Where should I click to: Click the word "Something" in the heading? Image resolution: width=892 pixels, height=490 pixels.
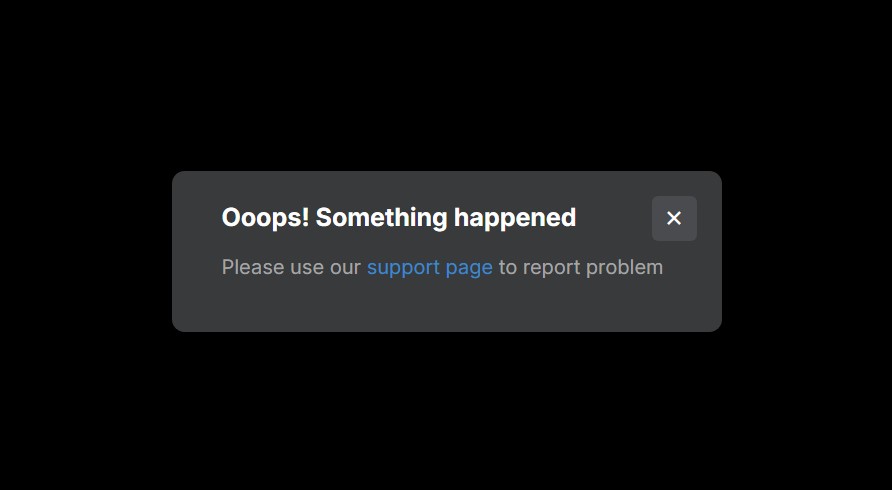coord(382,219)
